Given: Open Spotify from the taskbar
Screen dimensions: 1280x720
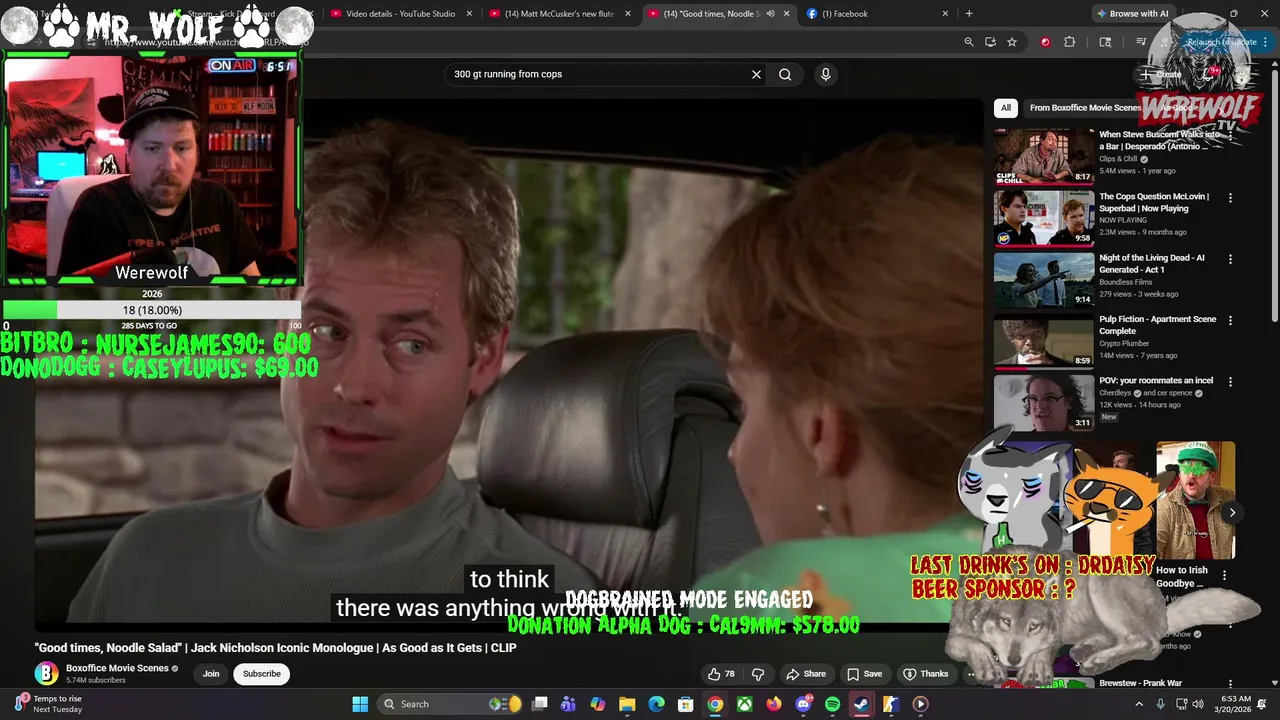Looking at the screenshot, I should 832,704.
